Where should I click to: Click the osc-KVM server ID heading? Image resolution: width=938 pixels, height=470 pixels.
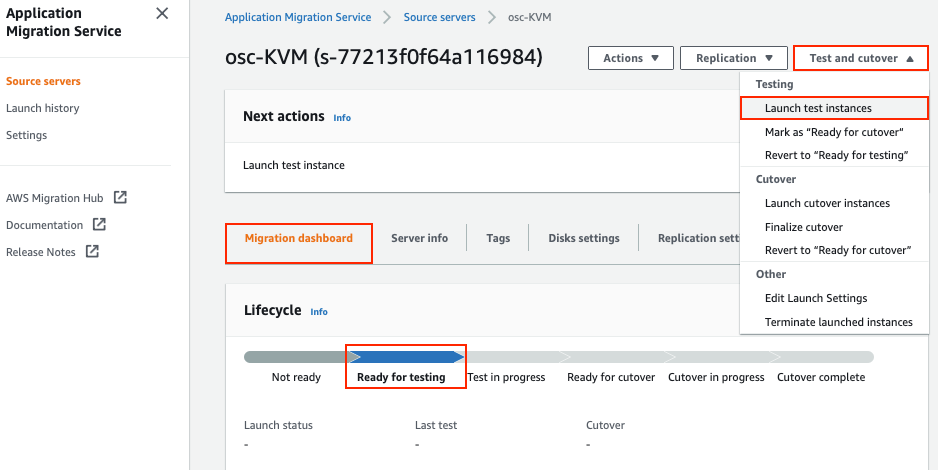tap(383, 57)
